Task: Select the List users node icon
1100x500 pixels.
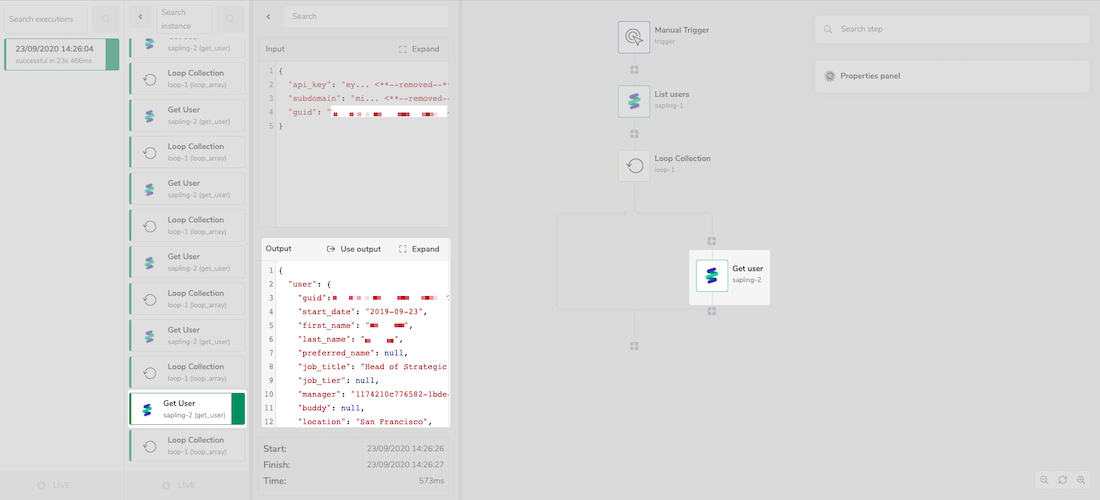Action: tap(634, 101)
